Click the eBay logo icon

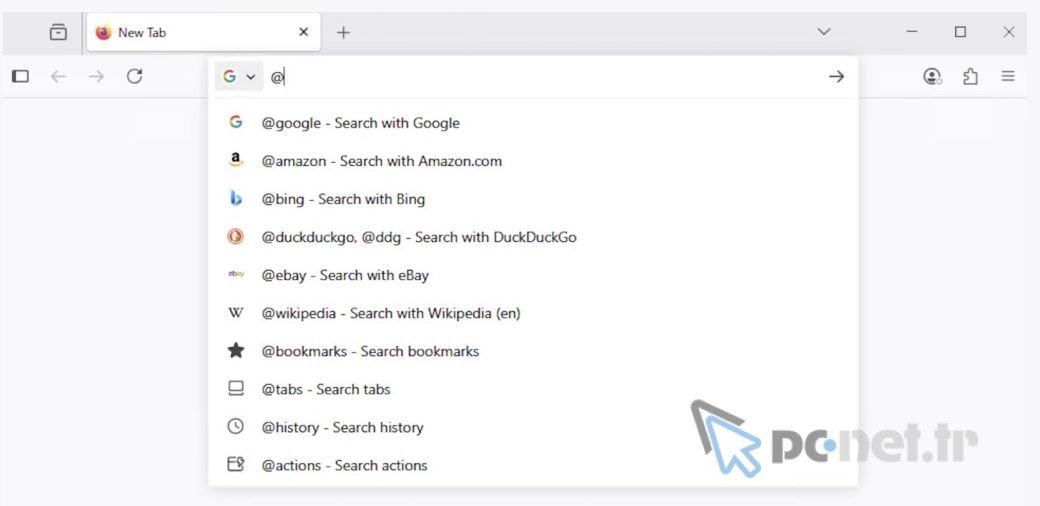[236, 274]
